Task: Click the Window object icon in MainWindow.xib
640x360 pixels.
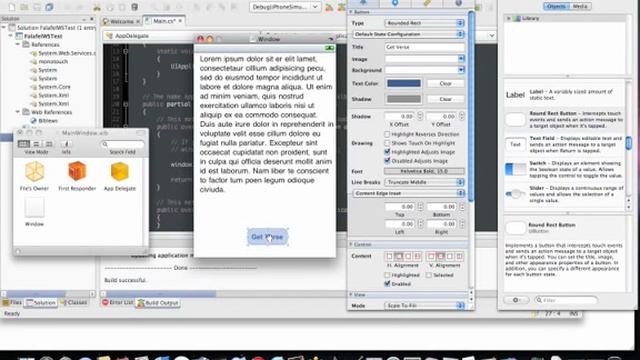Action: click(x=34, y=207)
